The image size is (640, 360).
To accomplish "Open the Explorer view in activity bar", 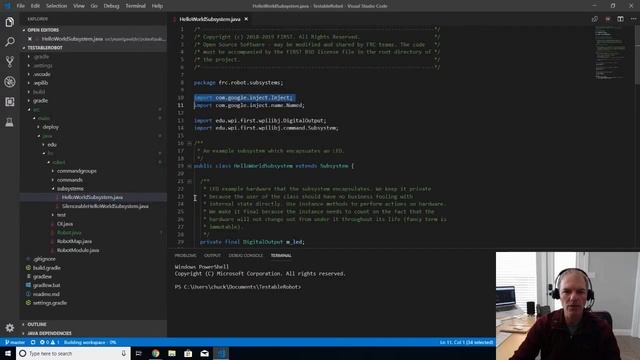I will [x=9, y=22].
